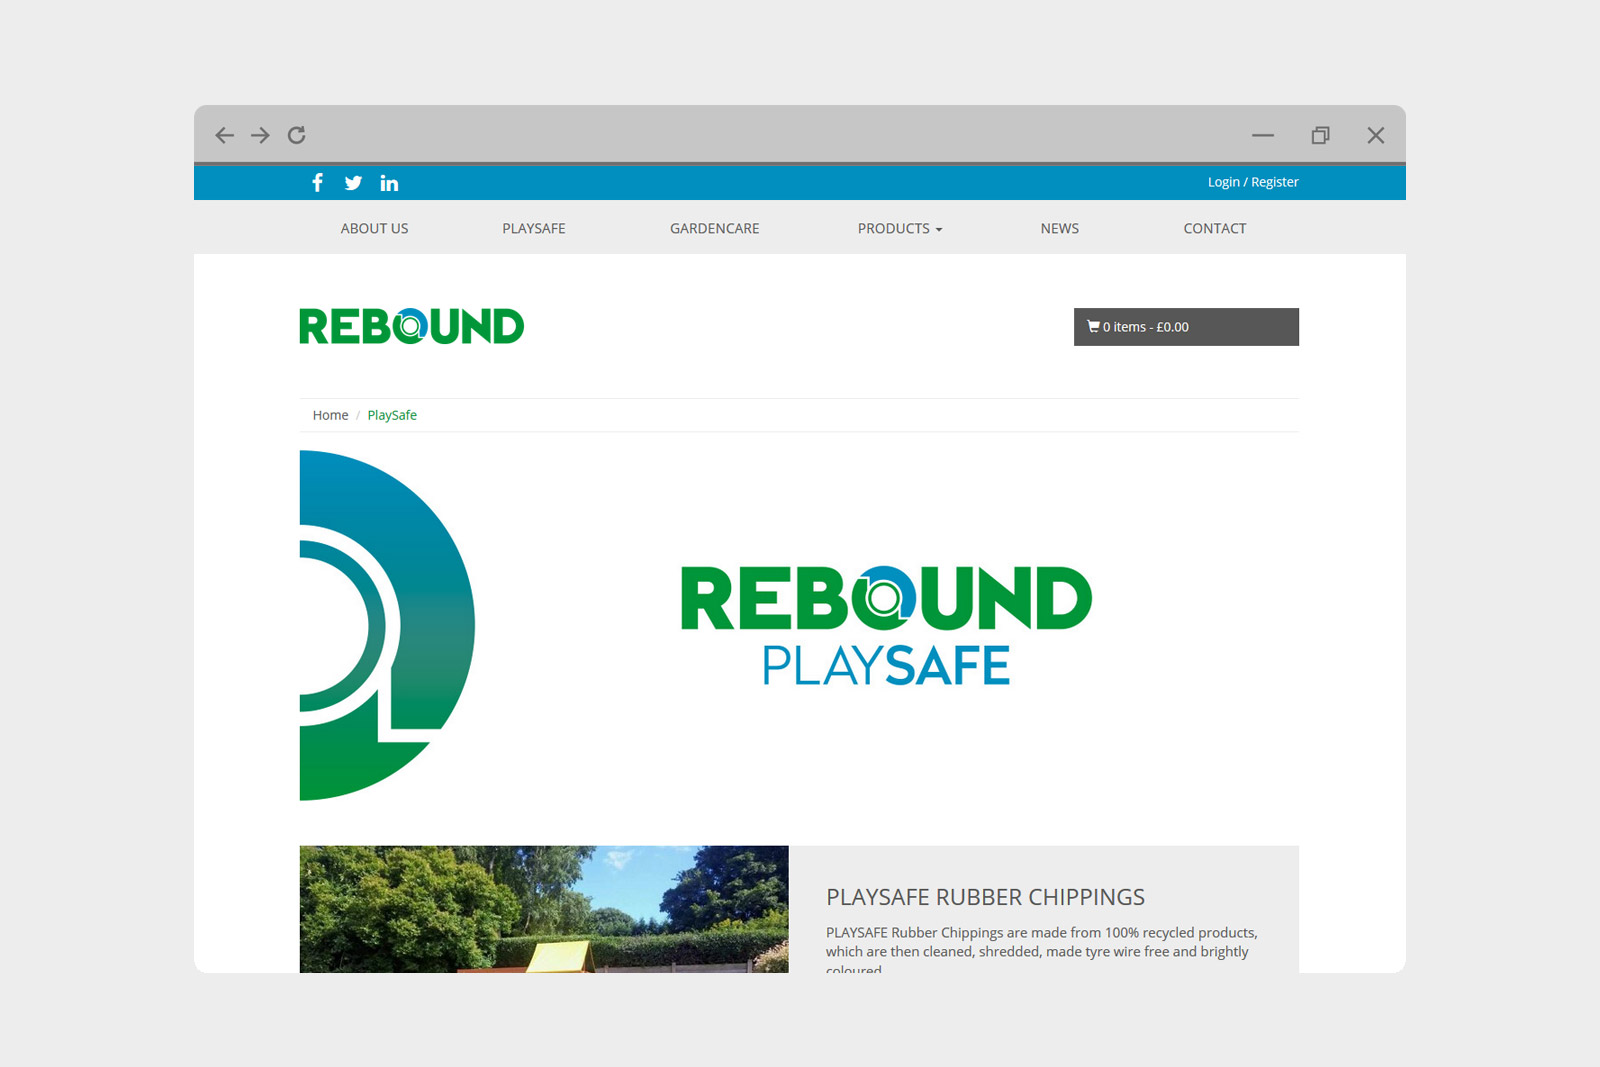Open the Twitter bird icon
The height and width of the screenshot is (1067, 1600).
click(353, 183)
